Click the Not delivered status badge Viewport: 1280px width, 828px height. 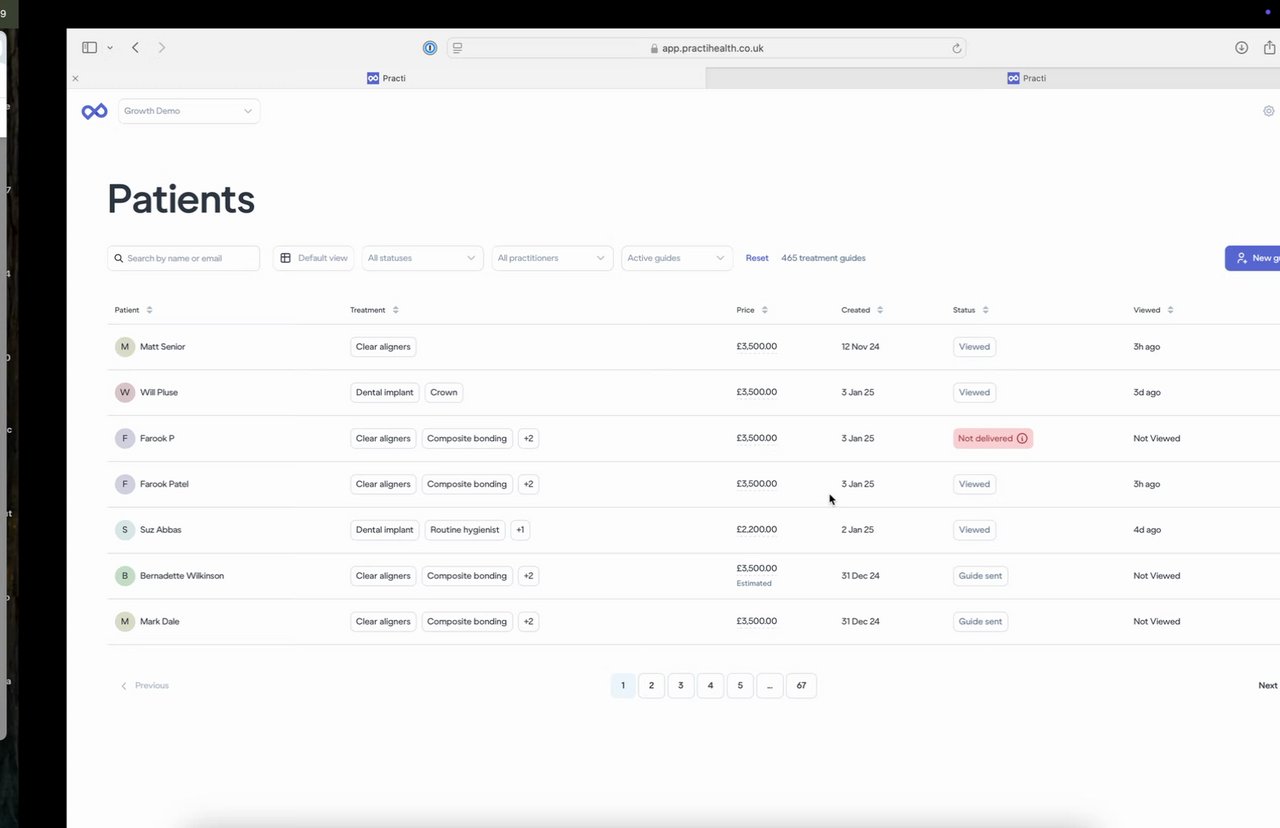click(993, 438)
